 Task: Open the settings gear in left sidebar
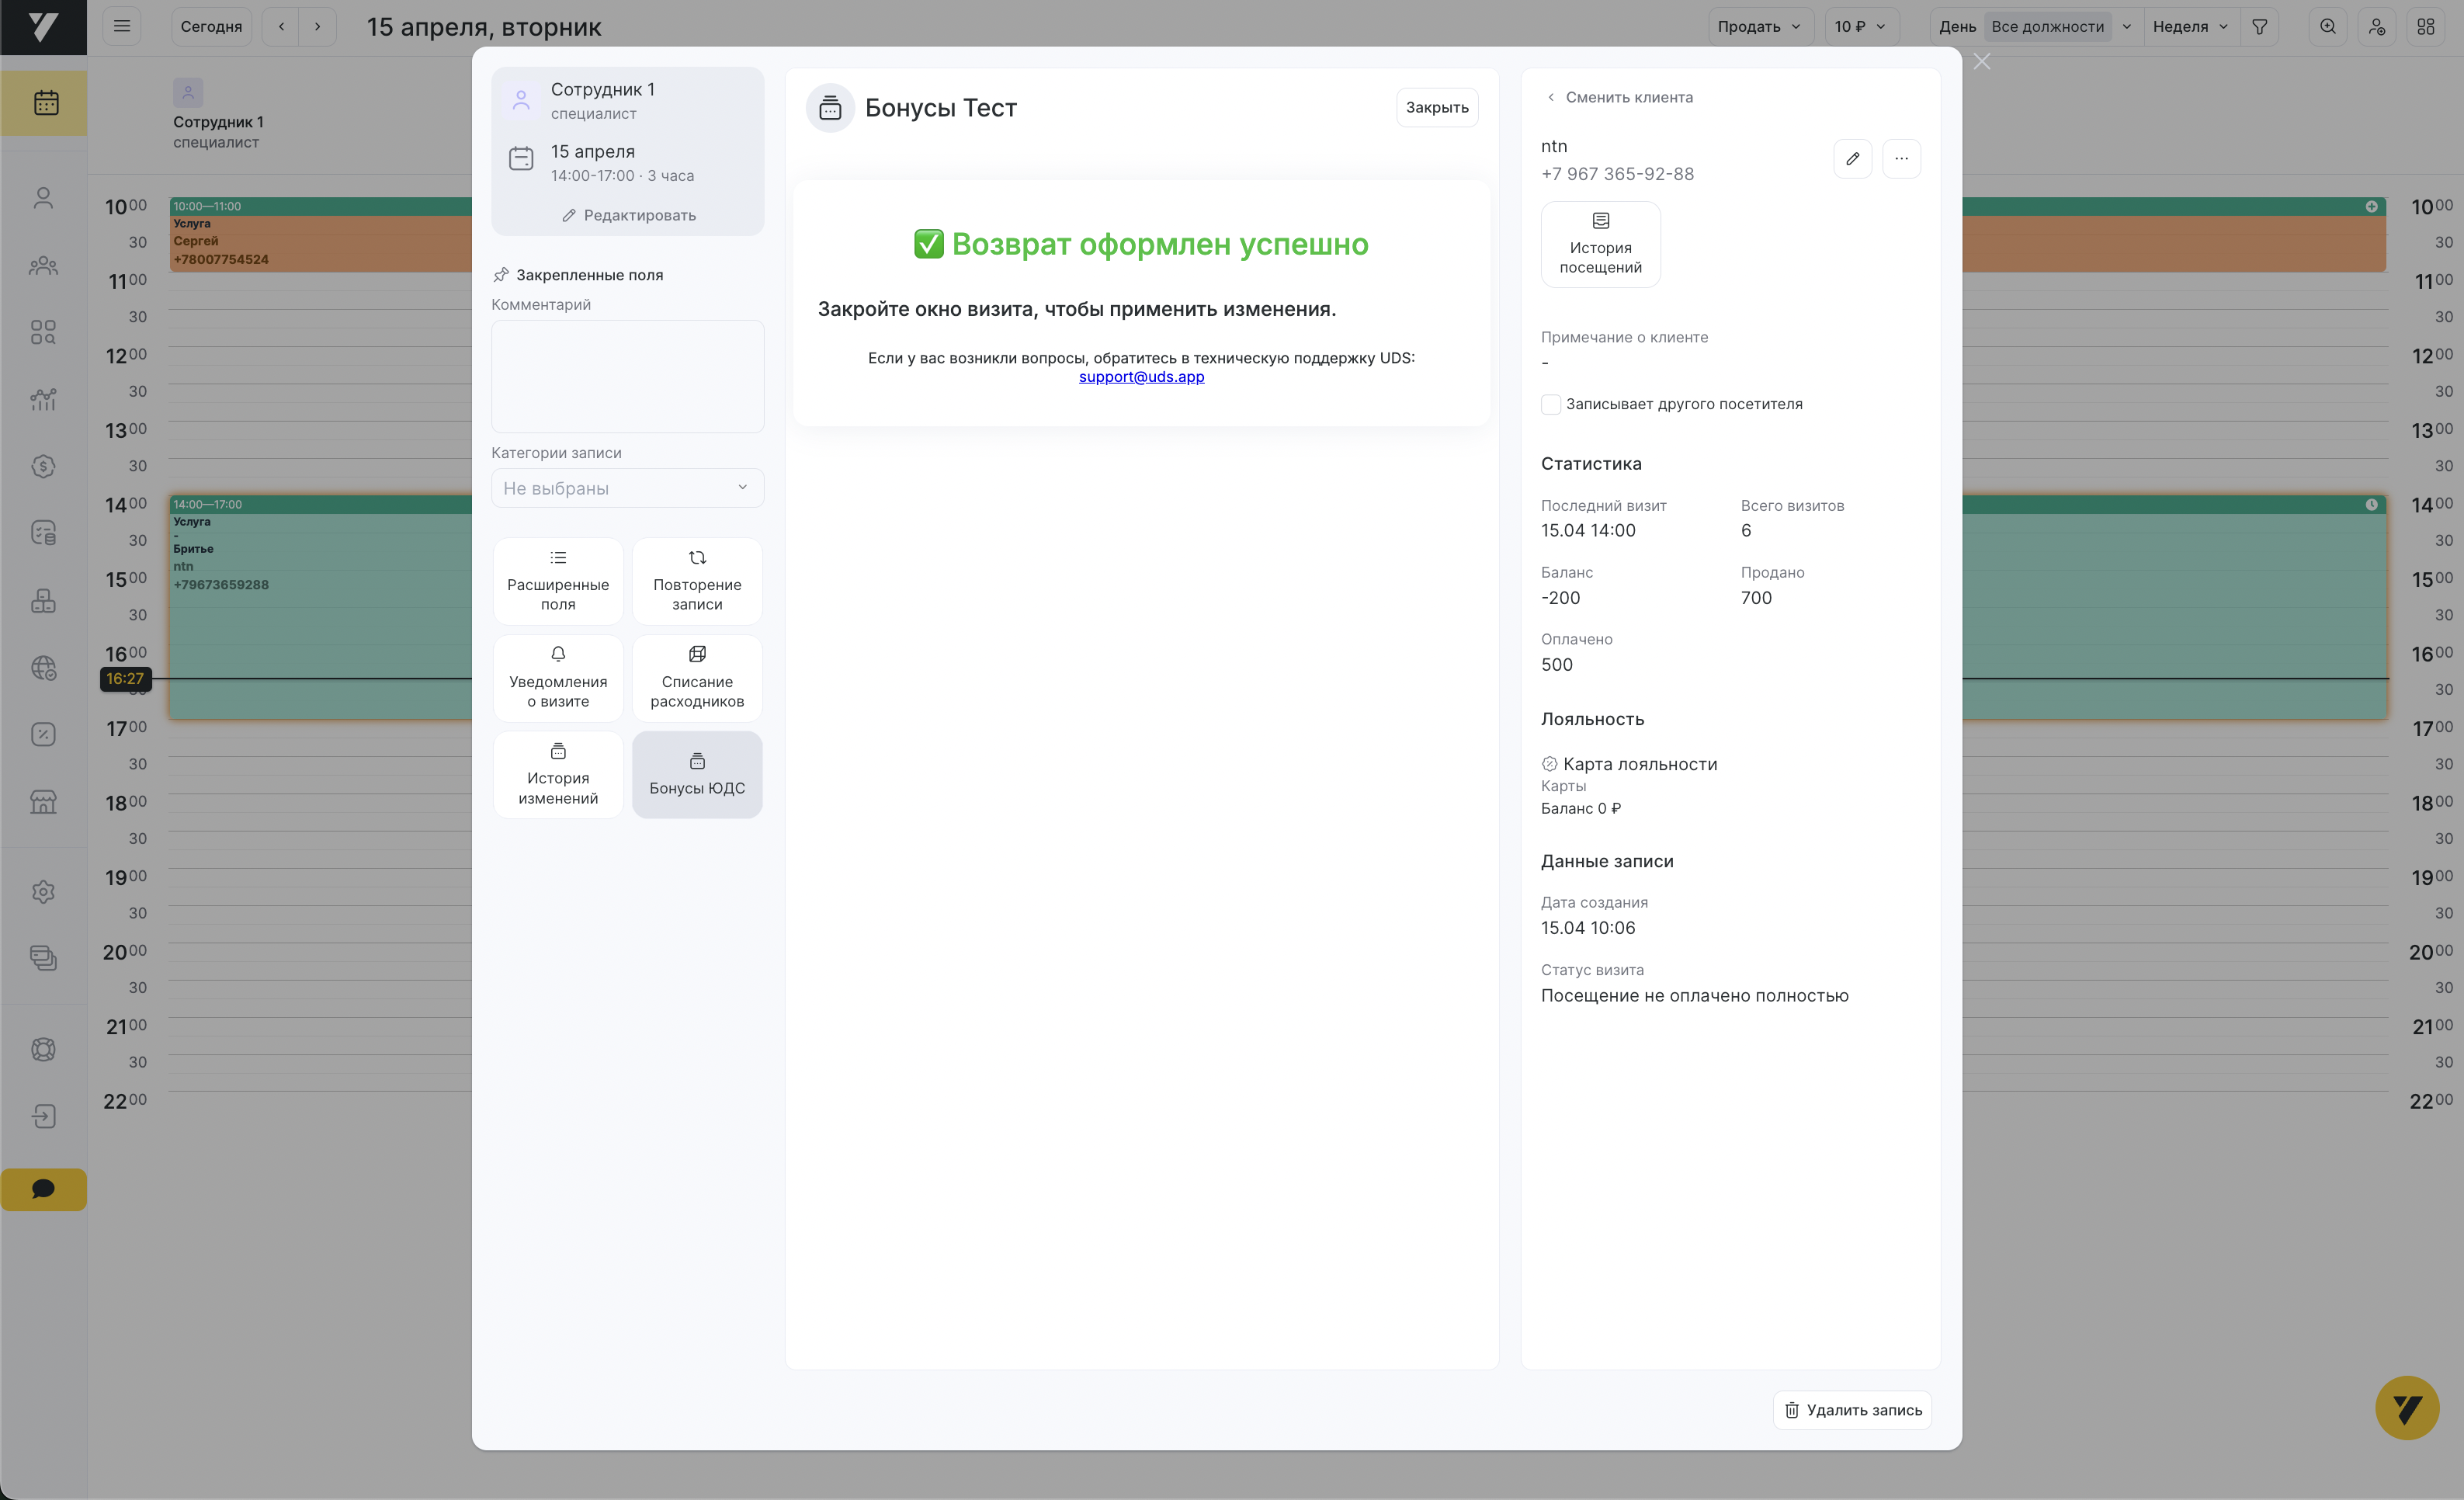43,891
